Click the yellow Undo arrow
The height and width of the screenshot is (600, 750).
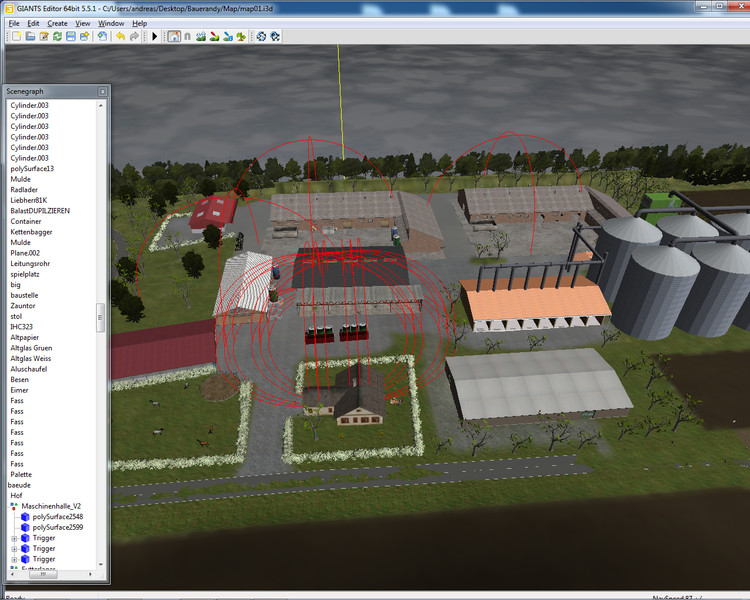click(x=121, y=36)
